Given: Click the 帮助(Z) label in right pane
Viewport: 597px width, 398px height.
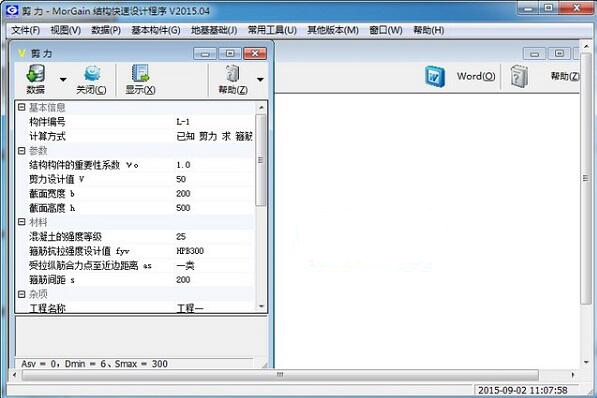Looking at the screenshot, I should (565, 76).
